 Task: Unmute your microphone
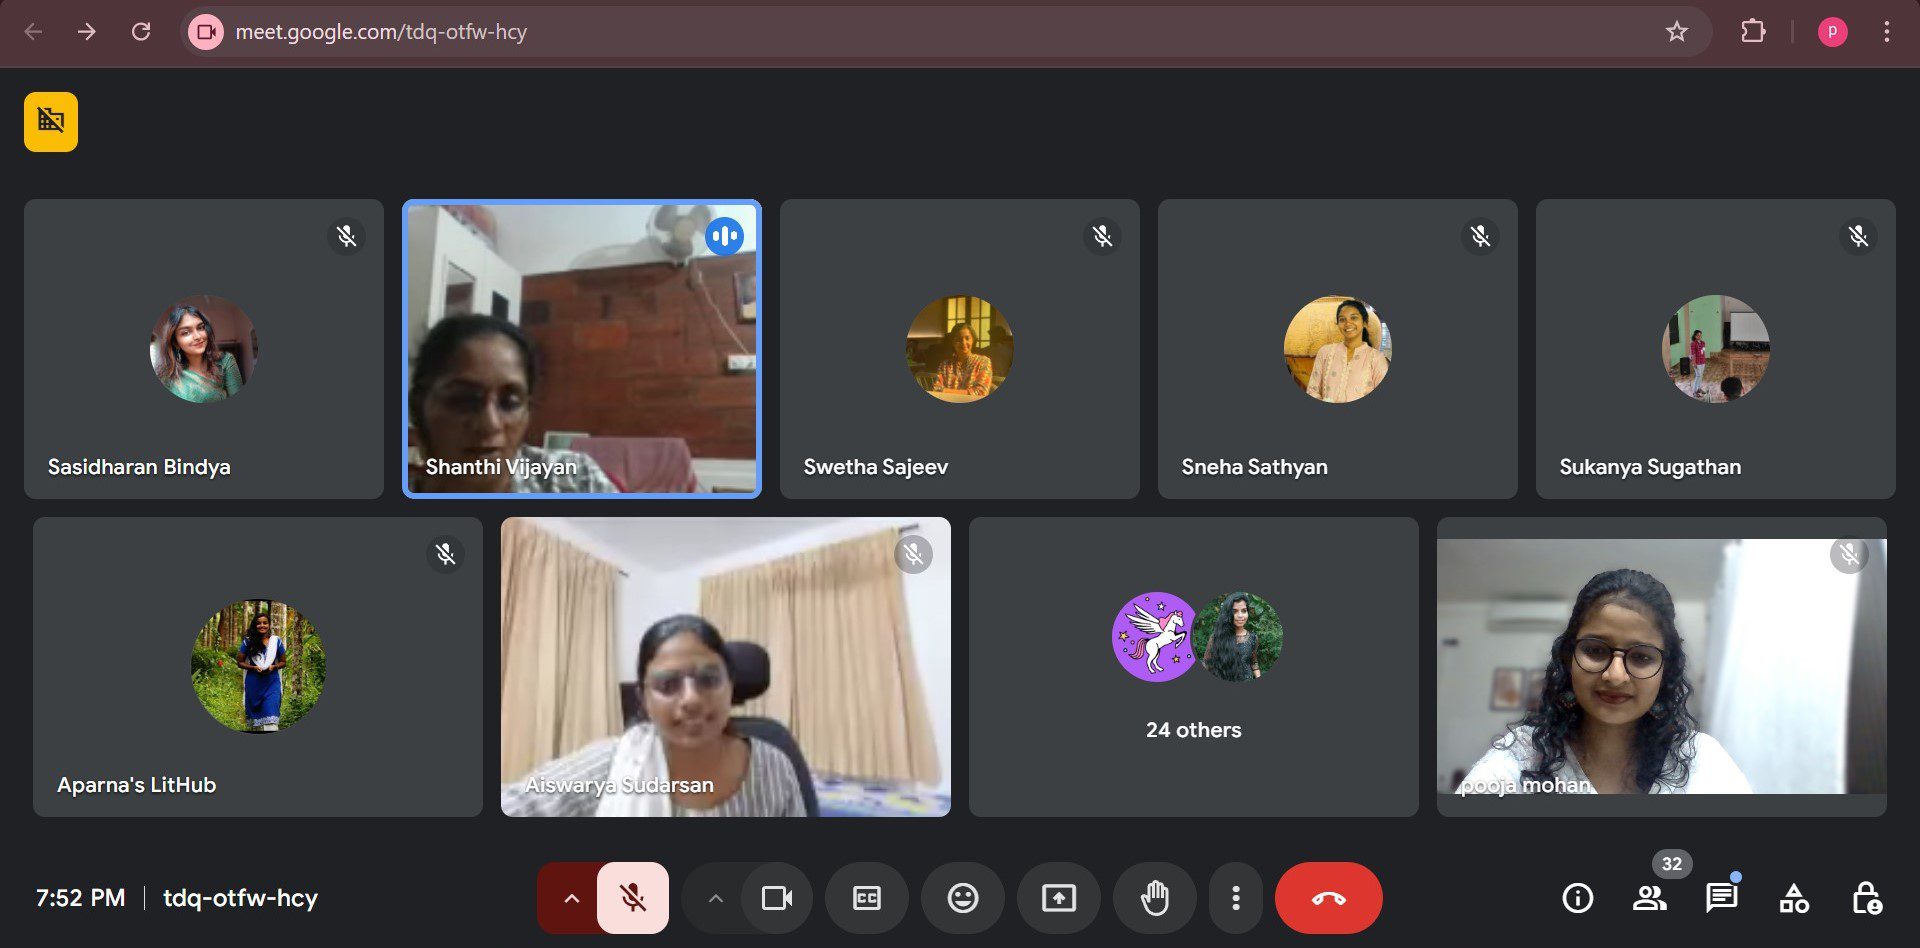(632, 898)
